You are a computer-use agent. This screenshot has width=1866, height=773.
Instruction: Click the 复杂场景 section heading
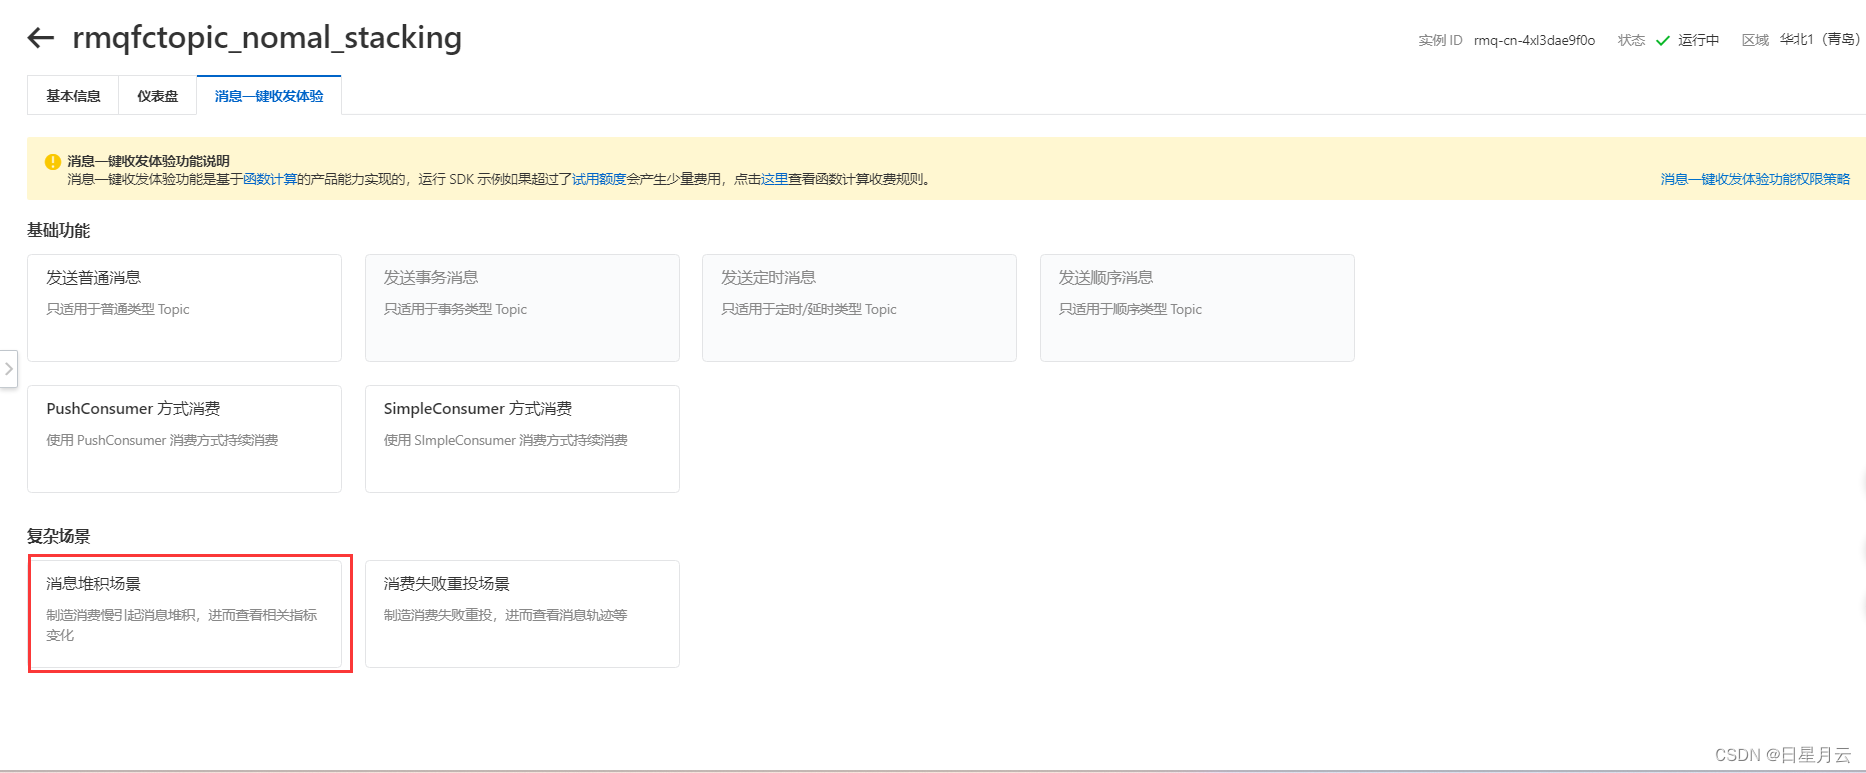pyautogui.click(x=58, y=536)
